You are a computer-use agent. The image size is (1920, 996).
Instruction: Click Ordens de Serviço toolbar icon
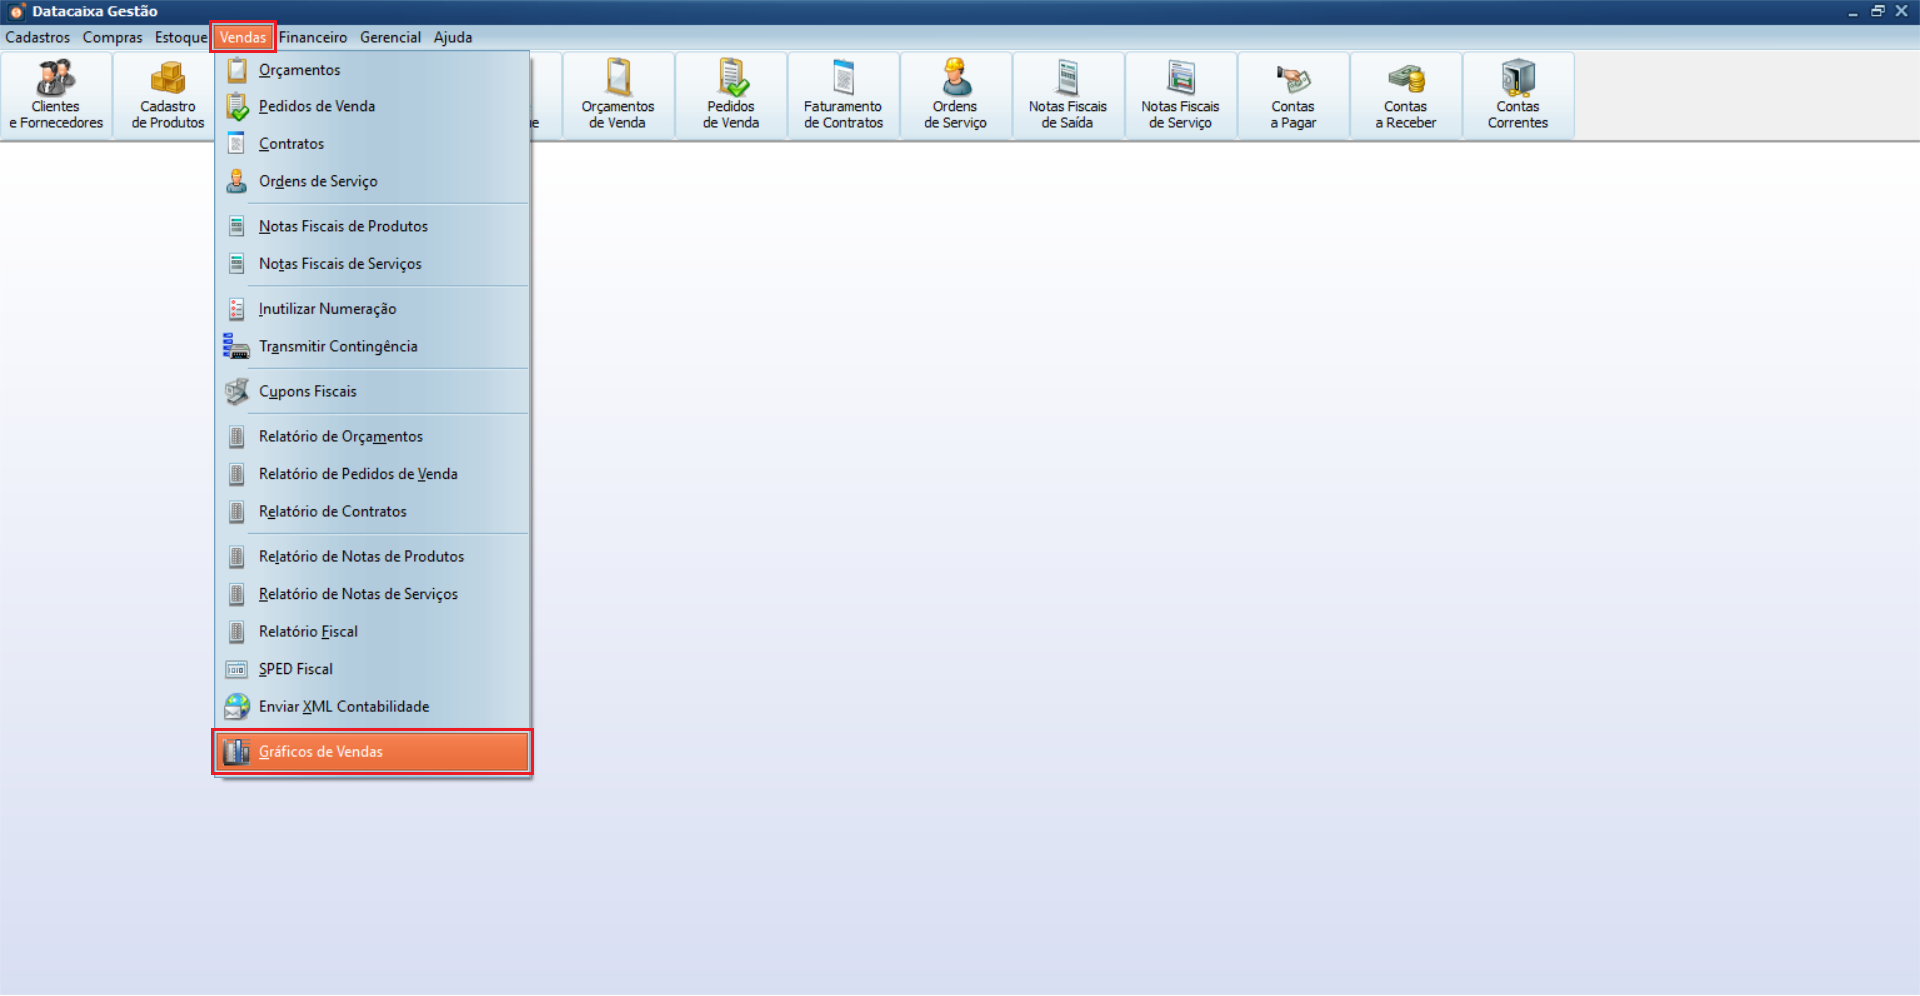tap(955, 95)
